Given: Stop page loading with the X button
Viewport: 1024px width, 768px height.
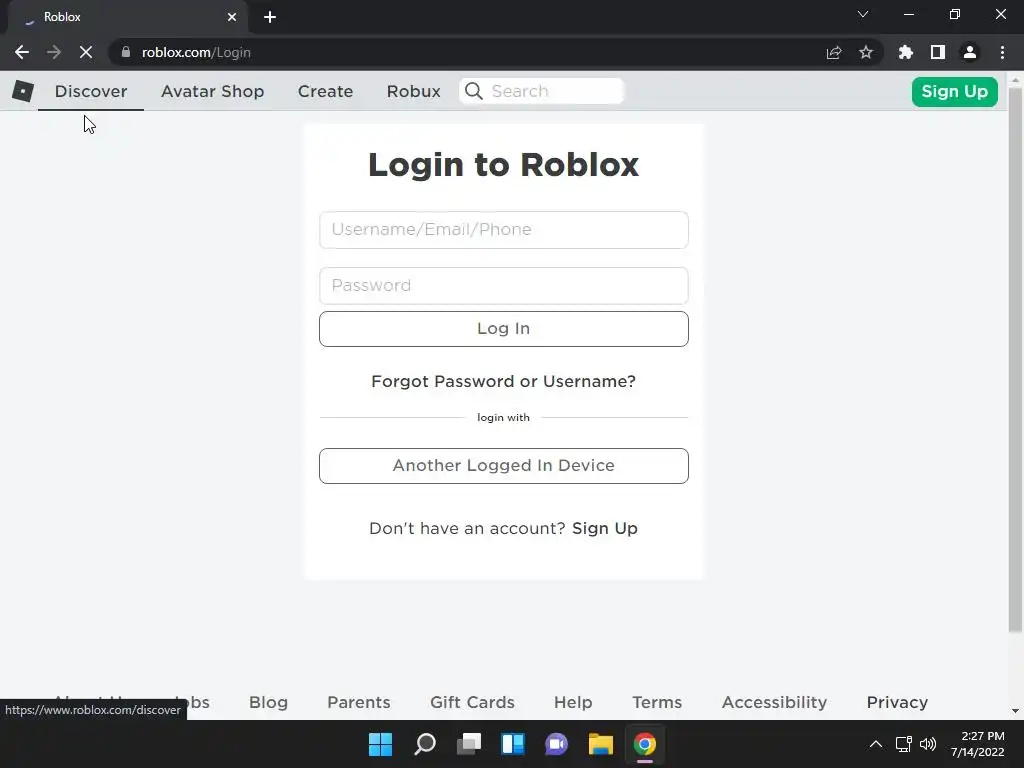Looking at the screenshot, I should click(86, 52).
